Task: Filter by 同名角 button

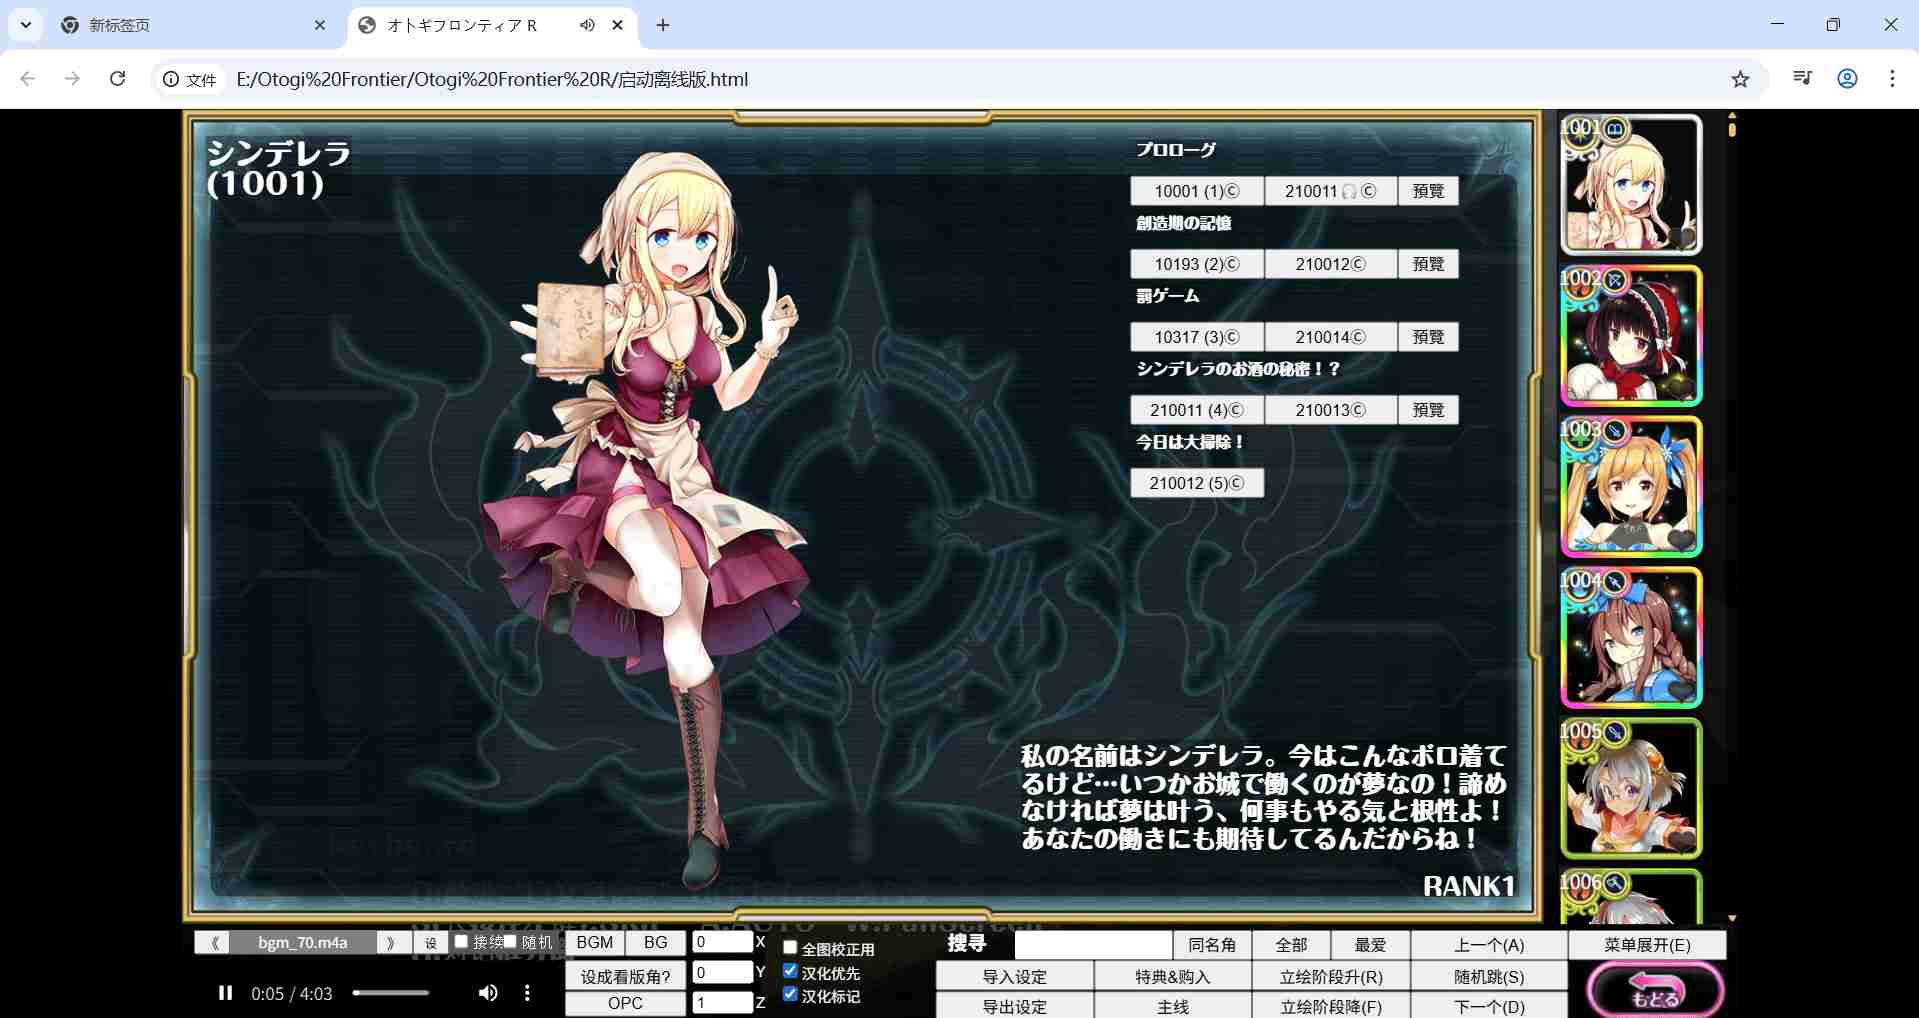Action: click(1212, 945)
